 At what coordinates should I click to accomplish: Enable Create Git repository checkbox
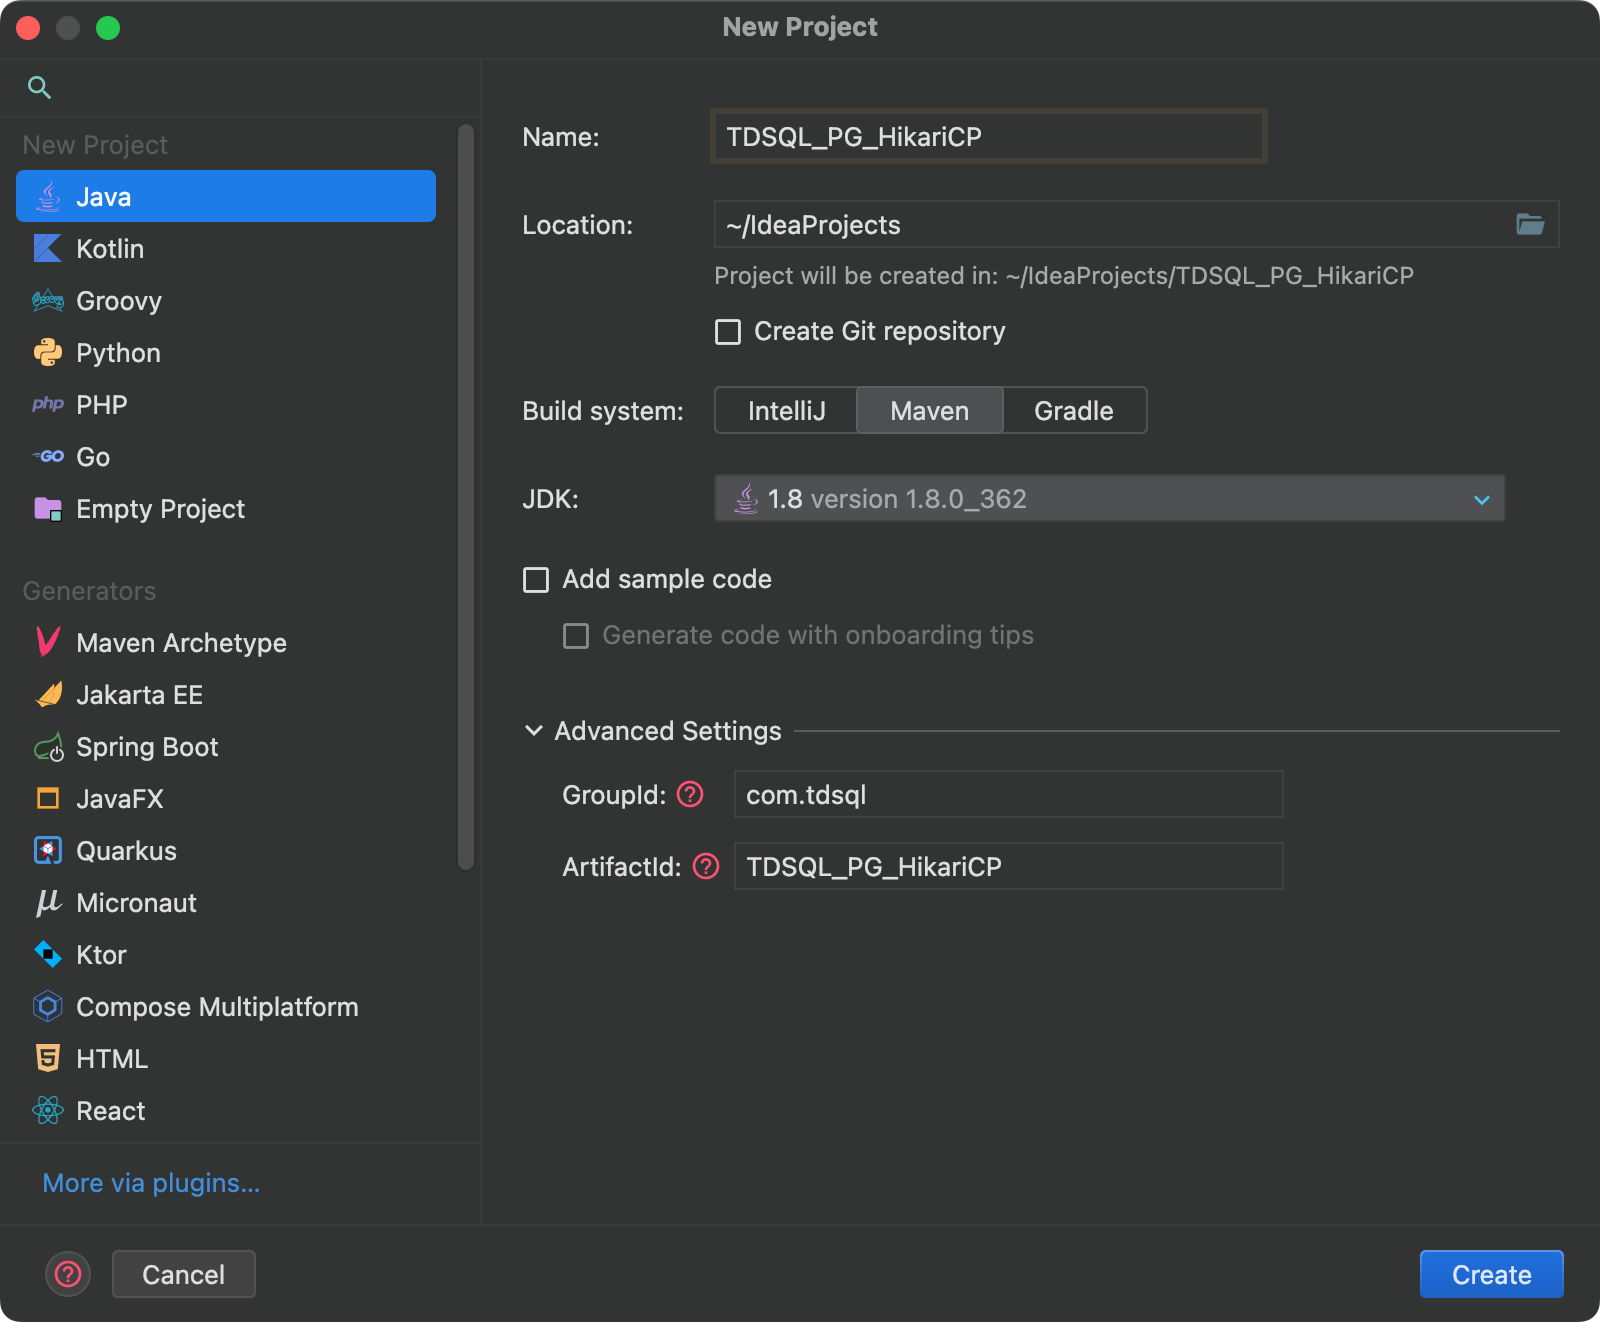728,331
